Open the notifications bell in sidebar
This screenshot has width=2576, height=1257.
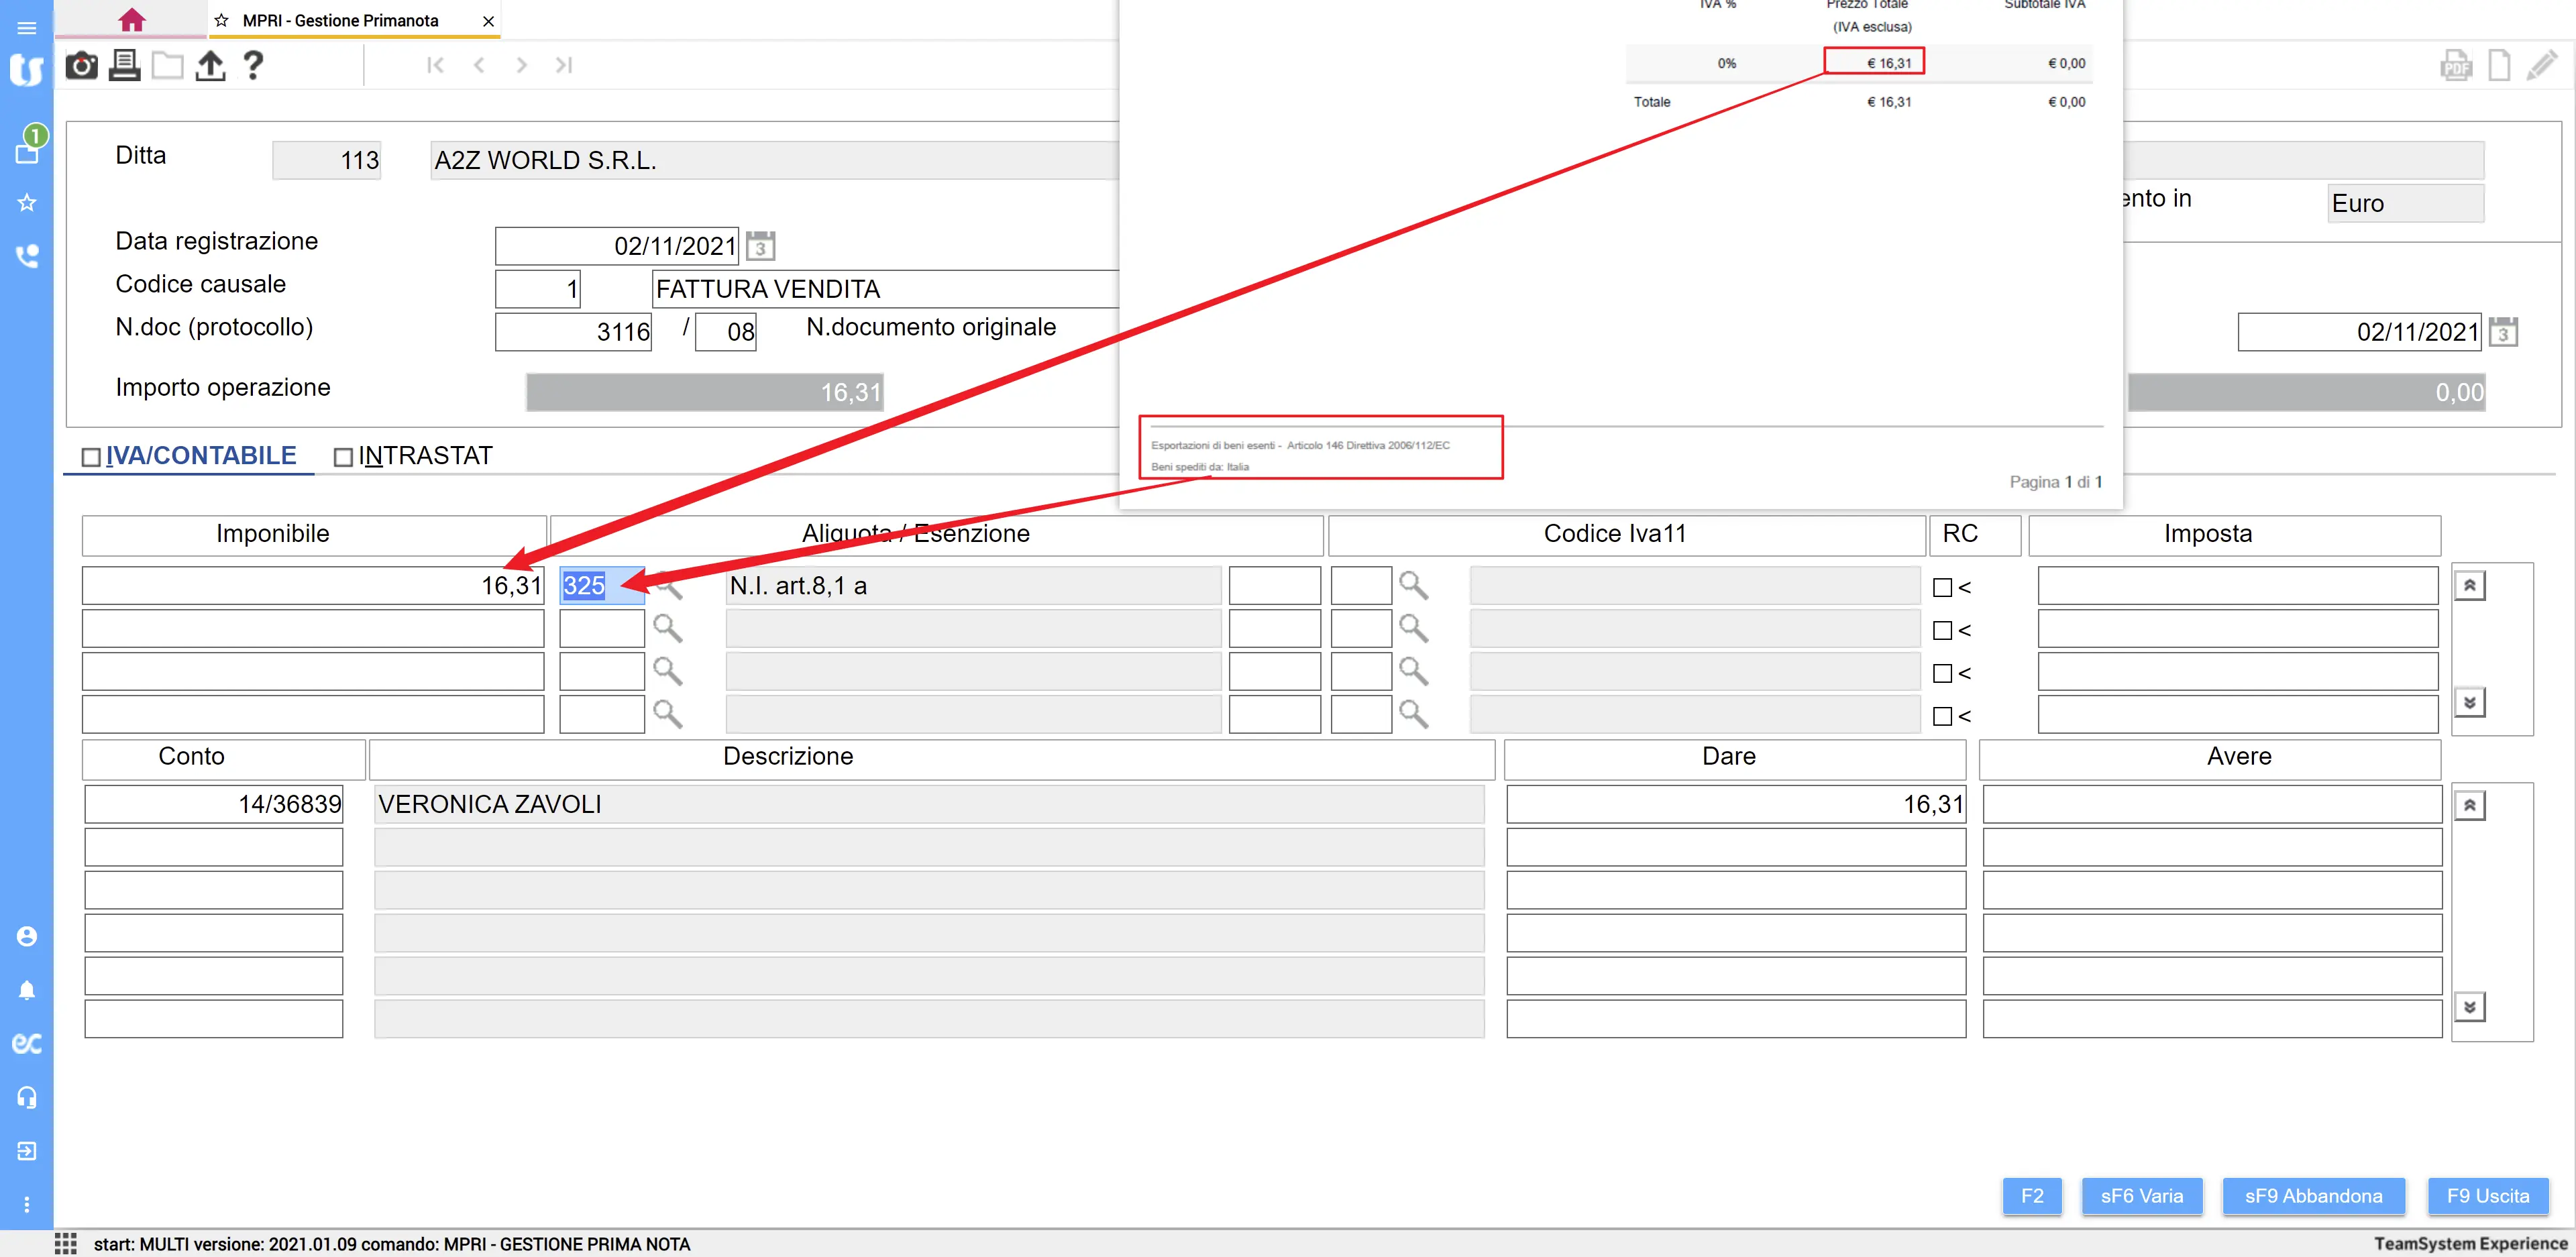coord(27,990)
